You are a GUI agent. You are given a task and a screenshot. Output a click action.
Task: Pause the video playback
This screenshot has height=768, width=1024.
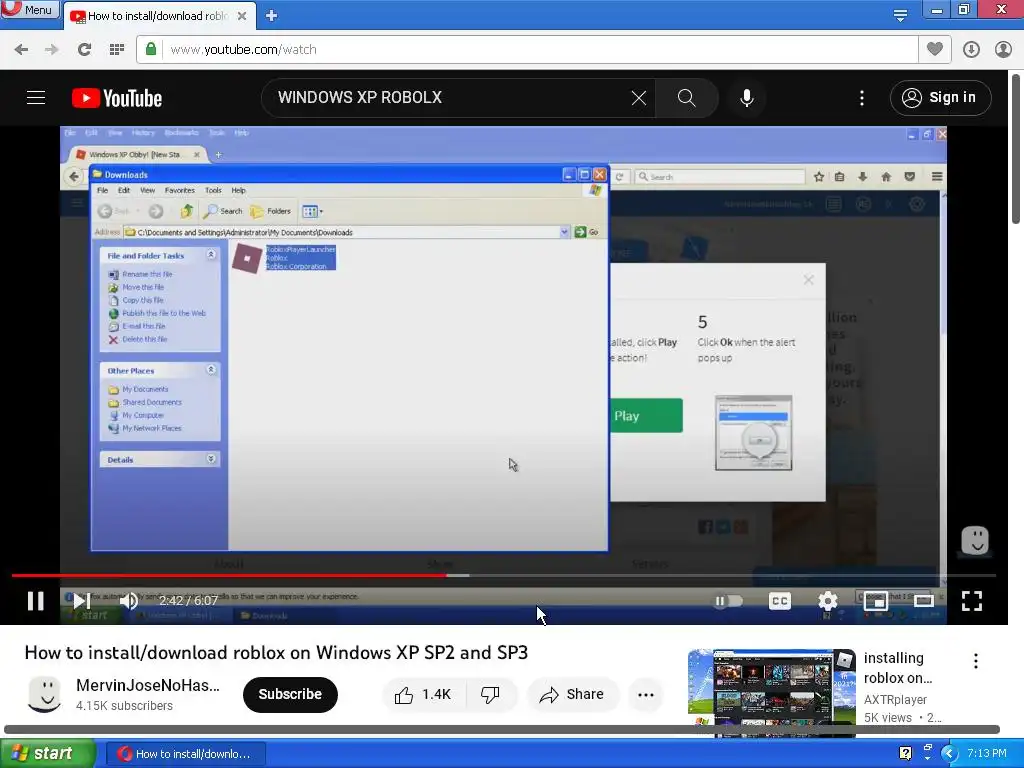tap(36, 601)
